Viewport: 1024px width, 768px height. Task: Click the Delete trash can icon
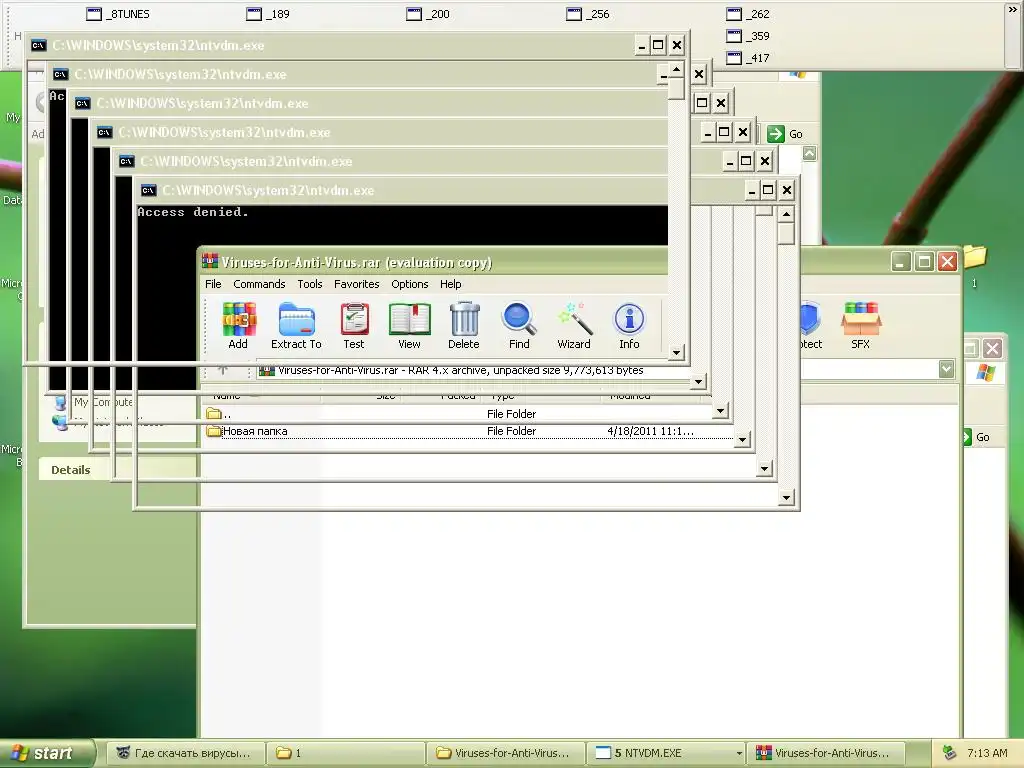click(464, 325)
